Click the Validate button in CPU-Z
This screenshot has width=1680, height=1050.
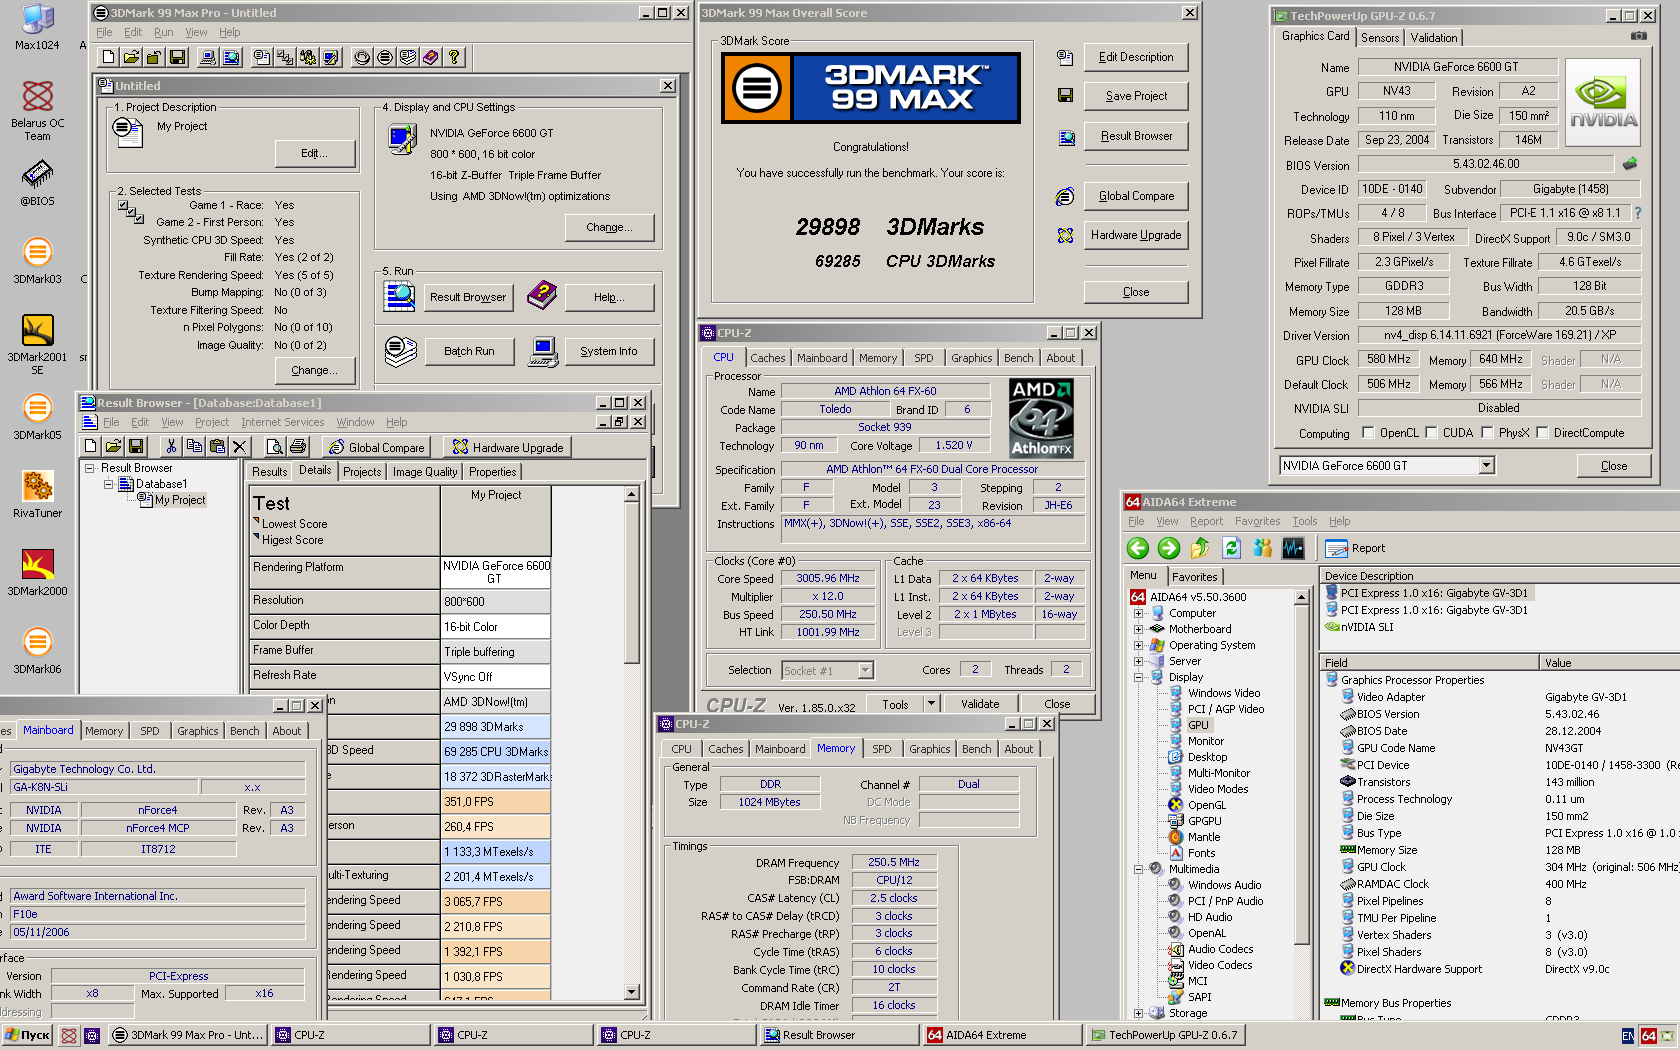point(980,704)
